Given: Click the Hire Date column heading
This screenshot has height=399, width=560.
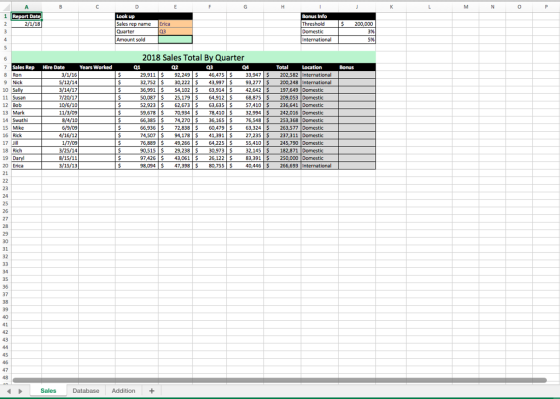Looking at the screenshot, I should (60, 67).
